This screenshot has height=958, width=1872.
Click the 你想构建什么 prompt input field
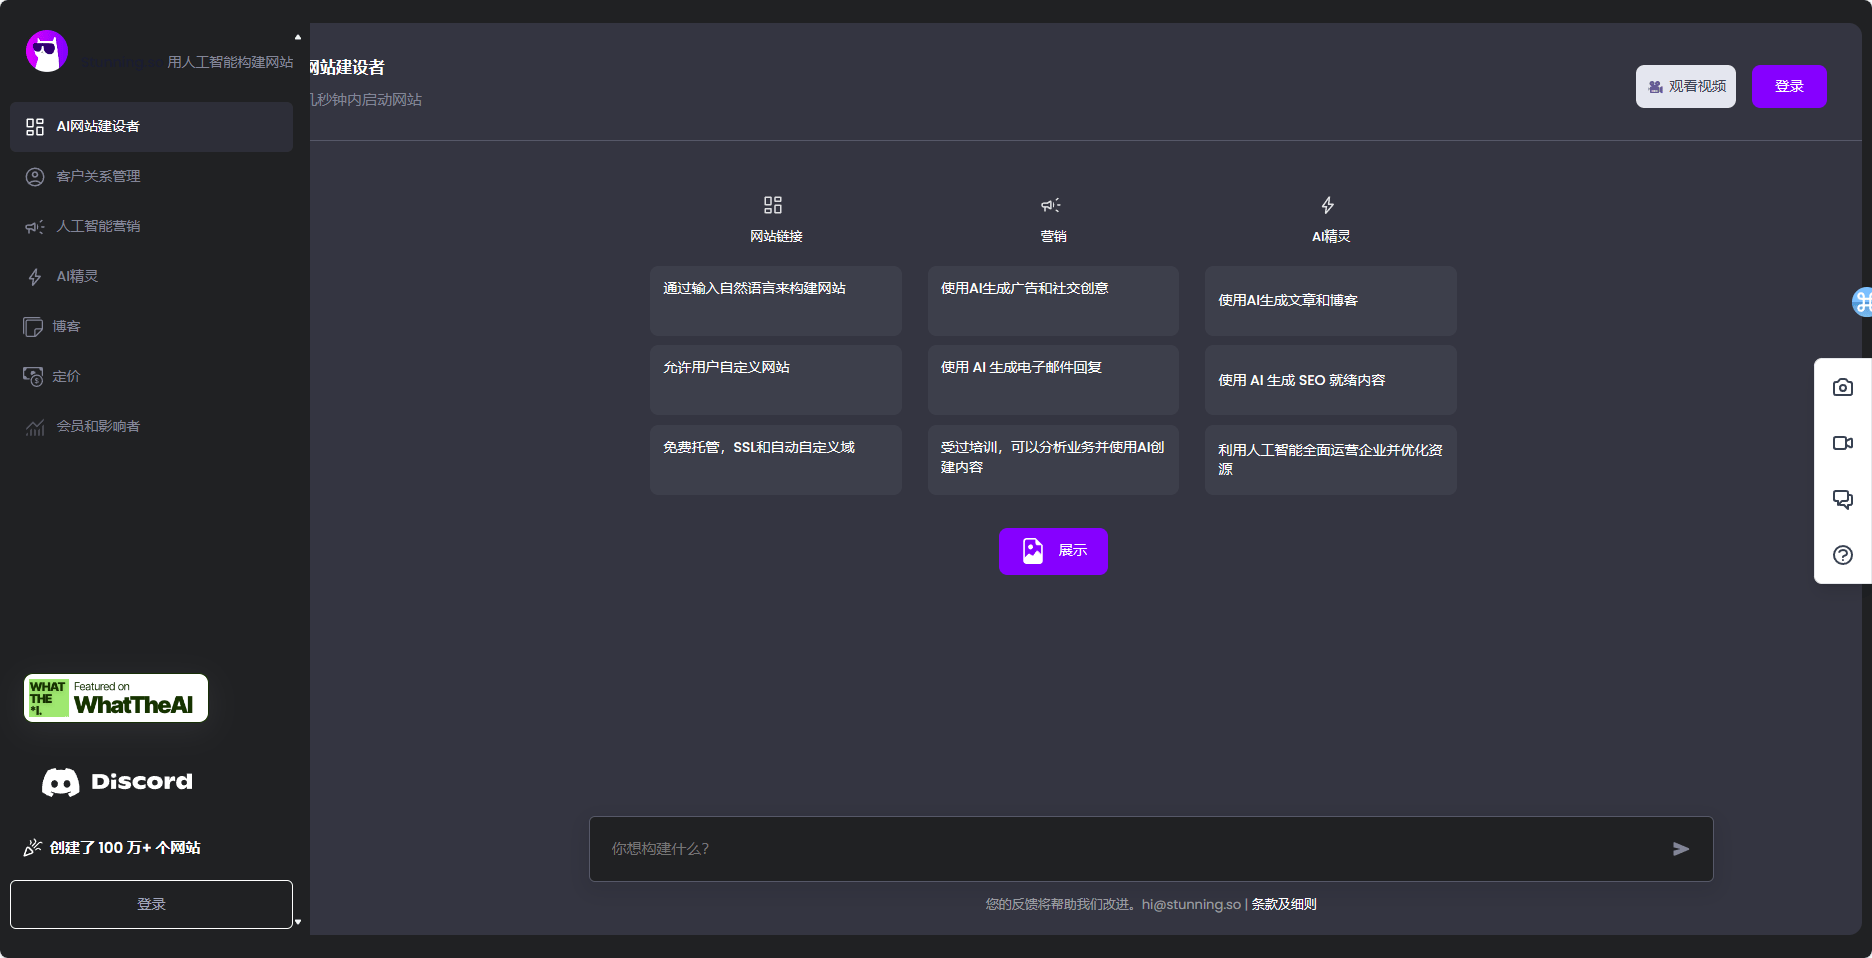[1100, 848]
